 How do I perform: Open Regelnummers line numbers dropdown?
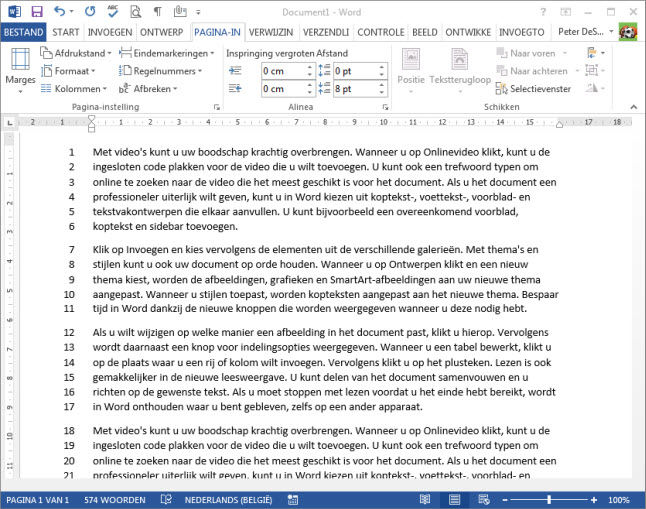[160, 71]
